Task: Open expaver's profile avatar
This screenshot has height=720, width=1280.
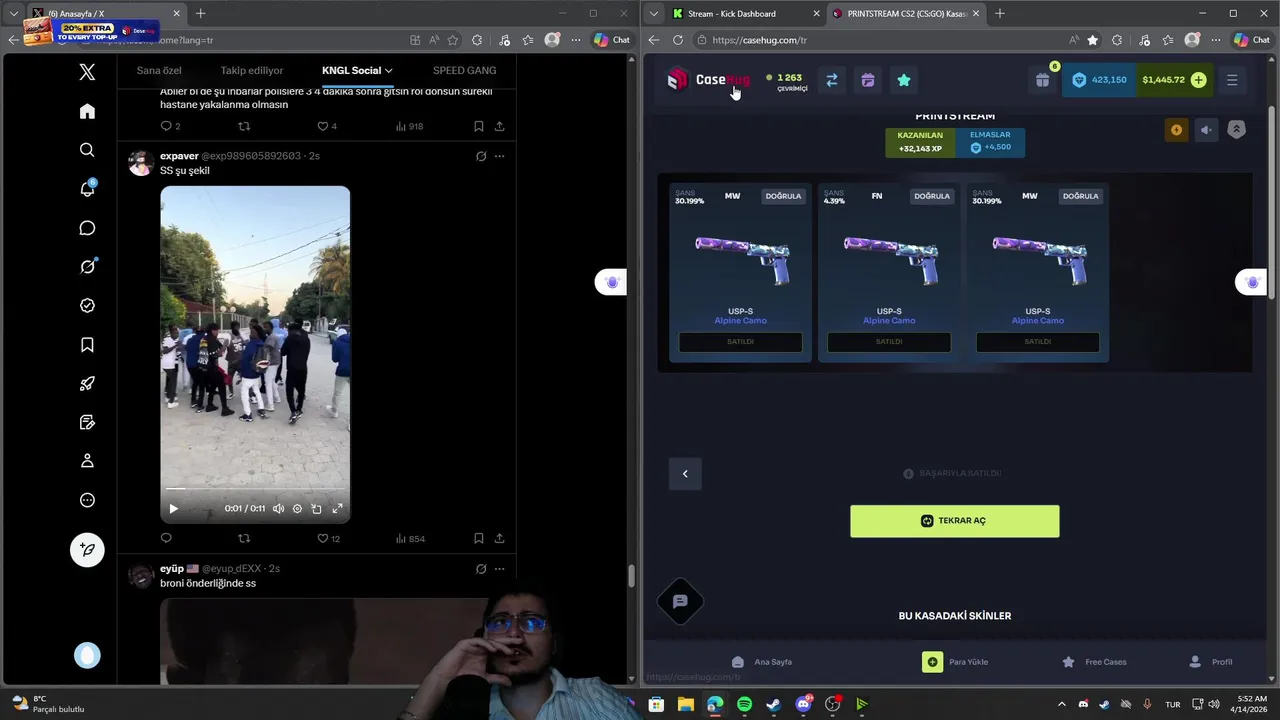Action: [x=141, y=163]
